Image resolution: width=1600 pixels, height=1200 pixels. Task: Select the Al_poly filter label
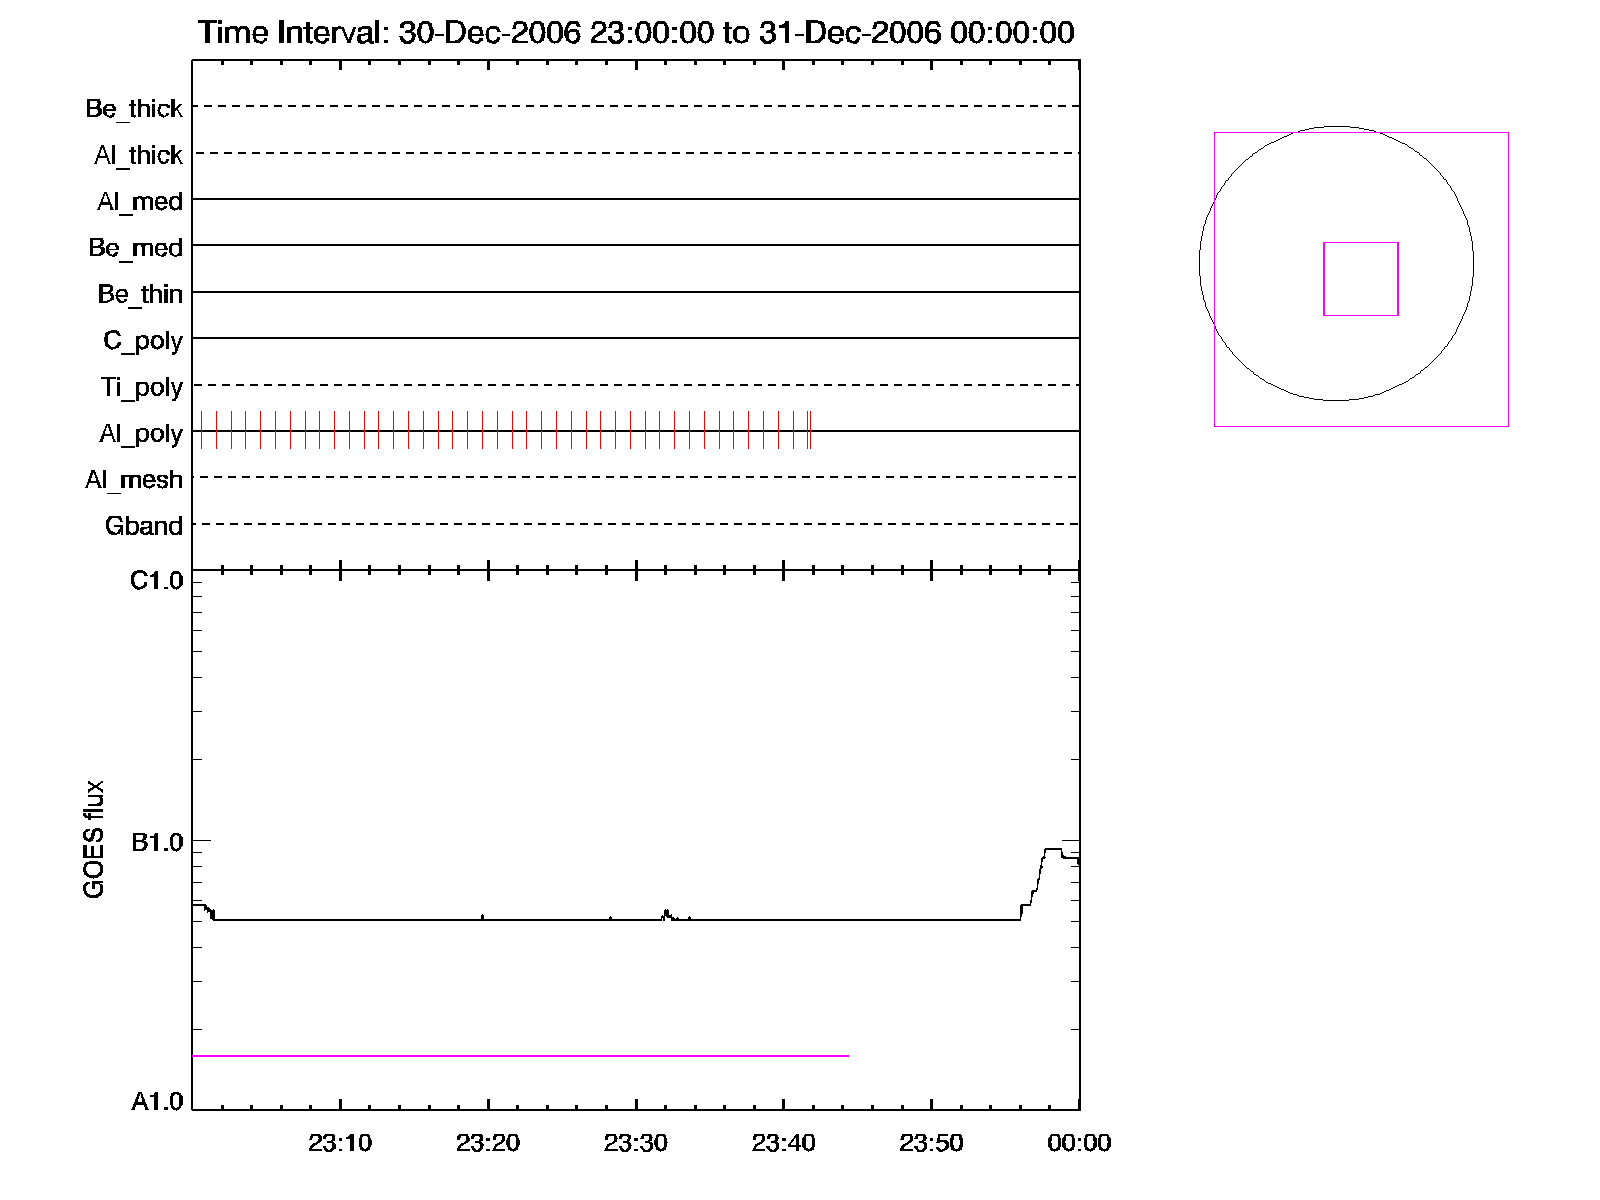click(x=140, y=433)
